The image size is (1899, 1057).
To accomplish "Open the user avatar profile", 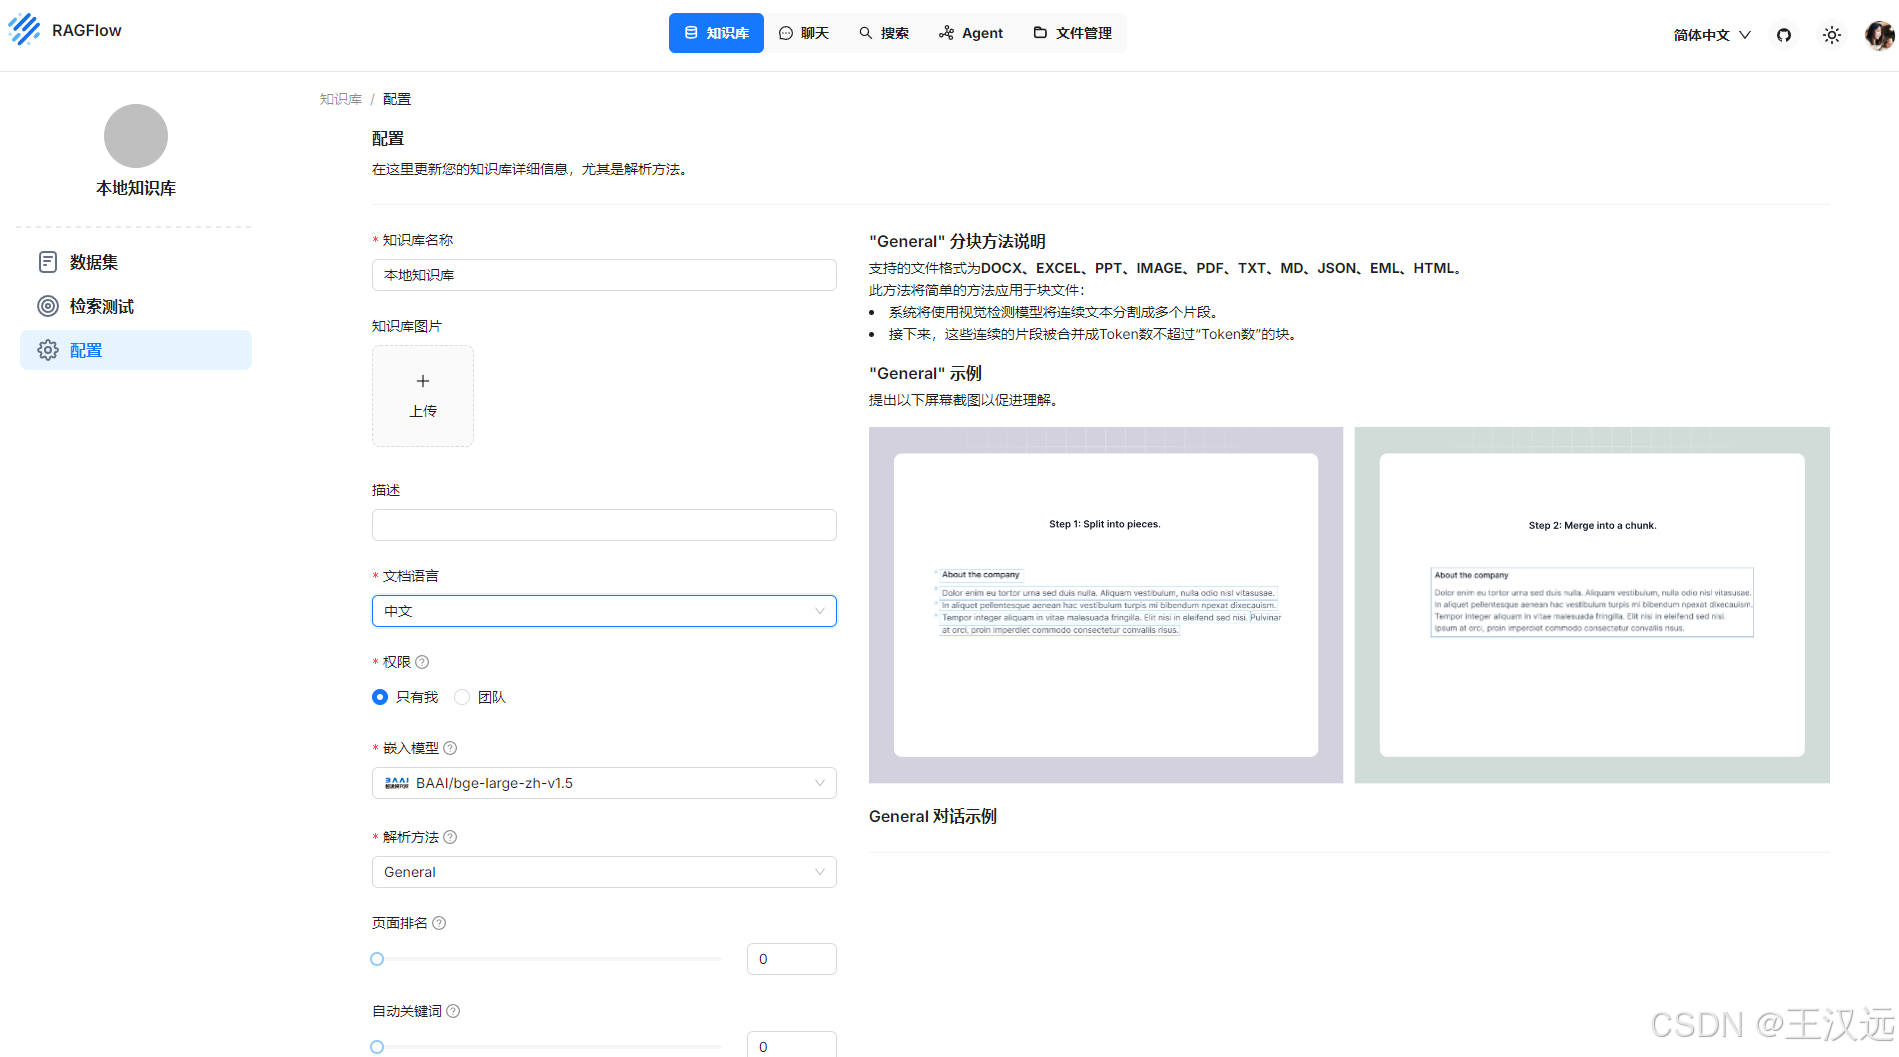I will click(1879, 35).
